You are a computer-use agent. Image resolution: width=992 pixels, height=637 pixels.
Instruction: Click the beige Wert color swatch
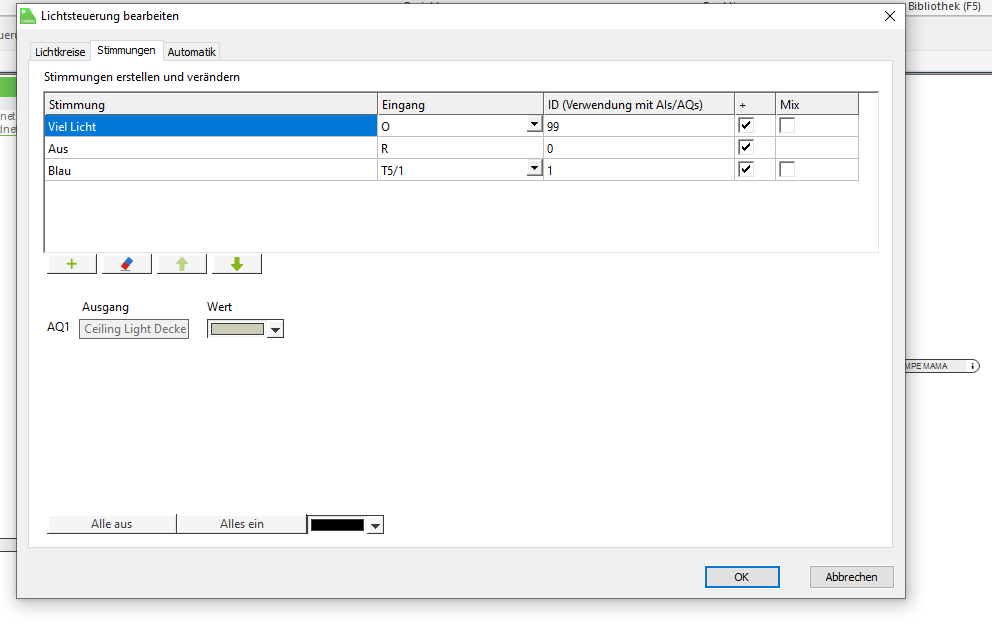(x=237, y=329)
